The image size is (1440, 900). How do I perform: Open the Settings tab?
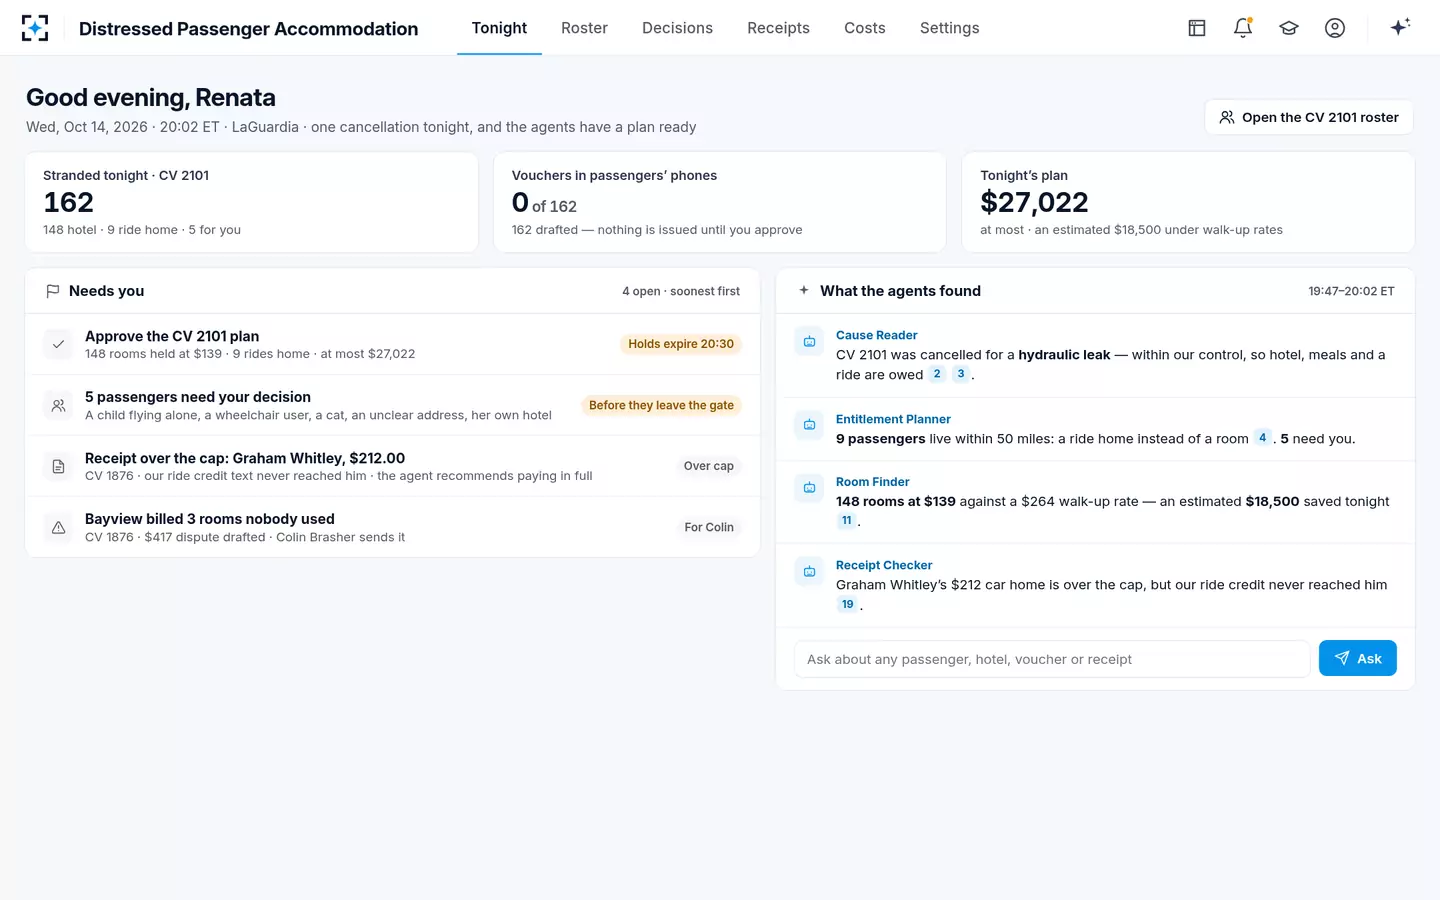tap(949, 28)
